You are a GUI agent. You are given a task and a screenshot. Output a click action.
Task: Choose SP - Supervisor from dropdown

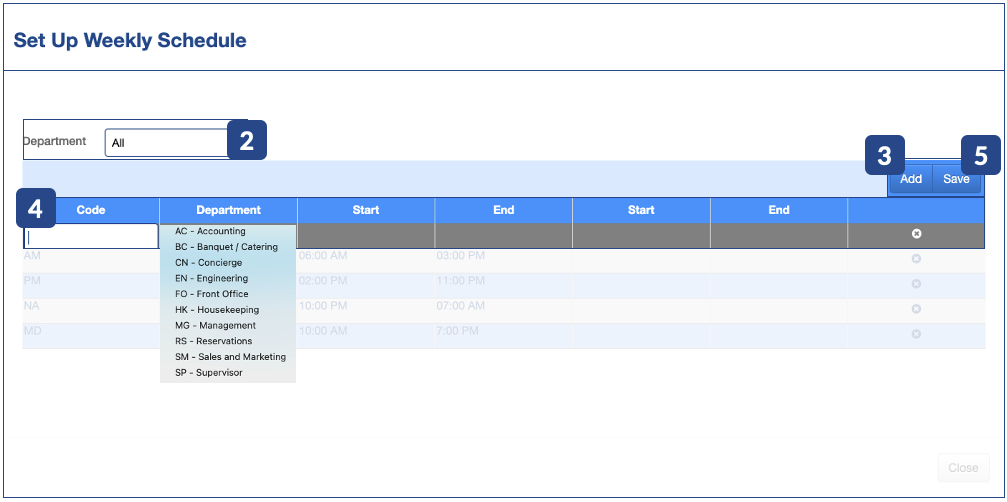click(x=208, y=373)
